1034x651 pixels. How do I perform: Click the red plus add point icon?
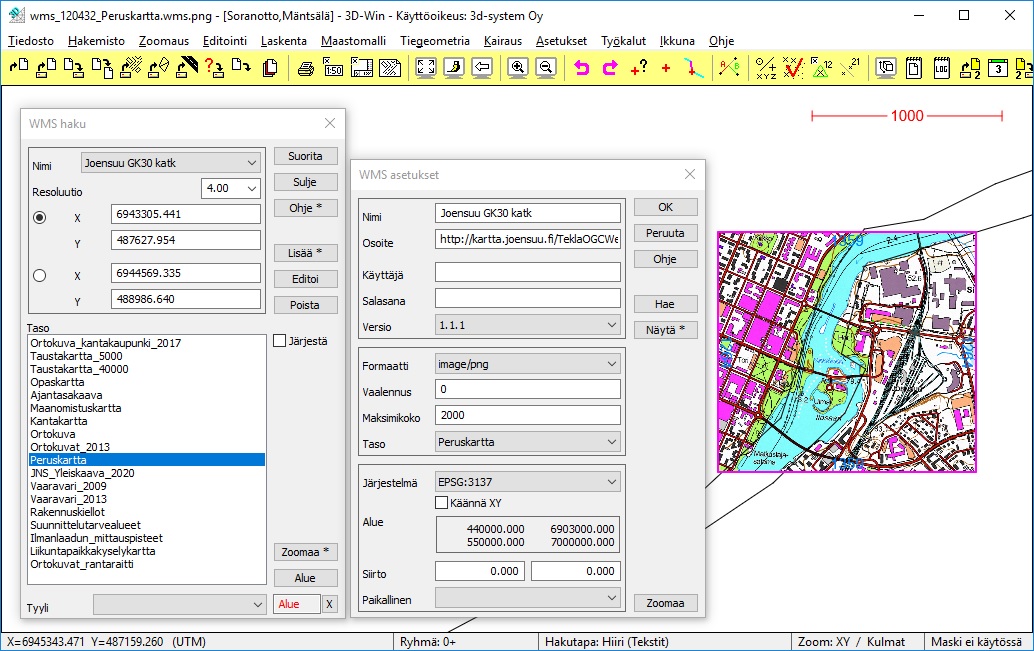click(x=666, y=67)
